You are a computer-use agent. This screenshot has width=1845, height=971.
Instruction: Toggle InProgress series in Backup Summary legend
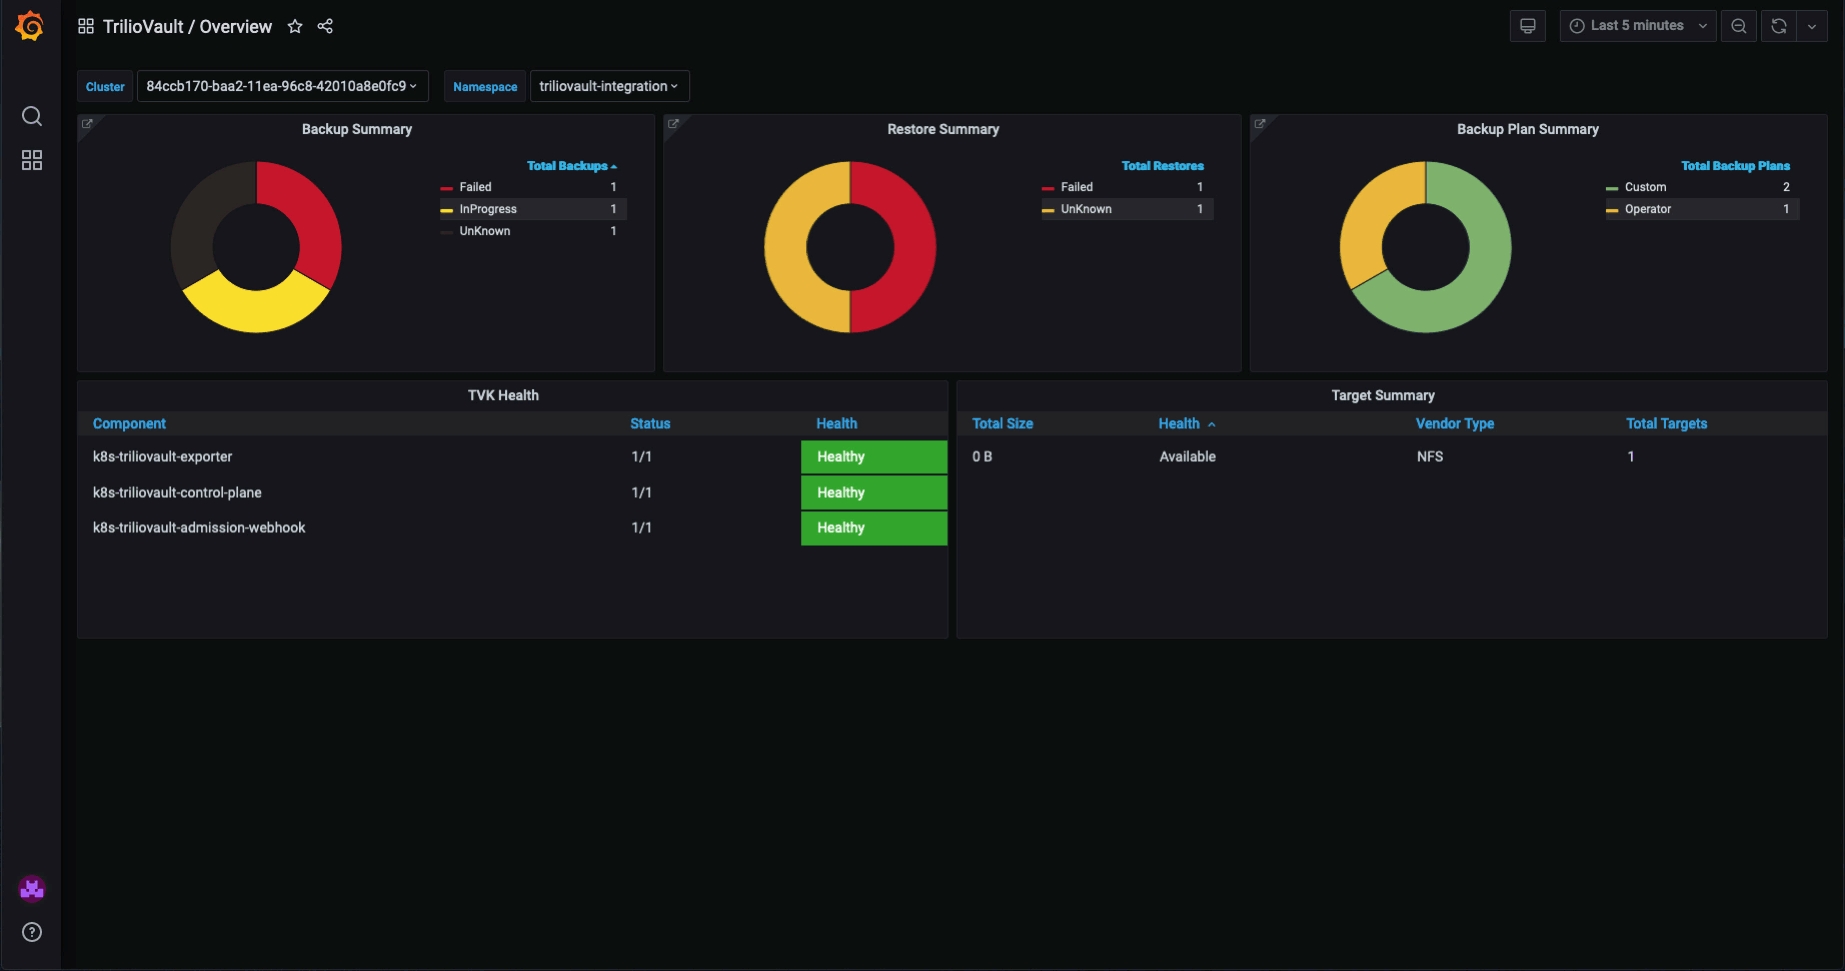(488, 209)
